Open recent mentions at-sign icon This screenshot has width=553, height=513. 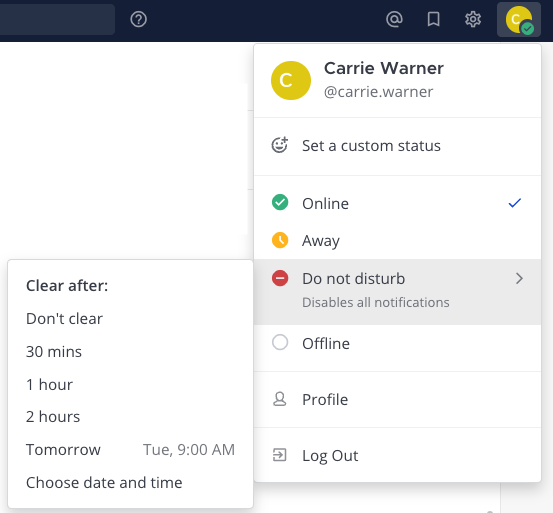point(394,19)
